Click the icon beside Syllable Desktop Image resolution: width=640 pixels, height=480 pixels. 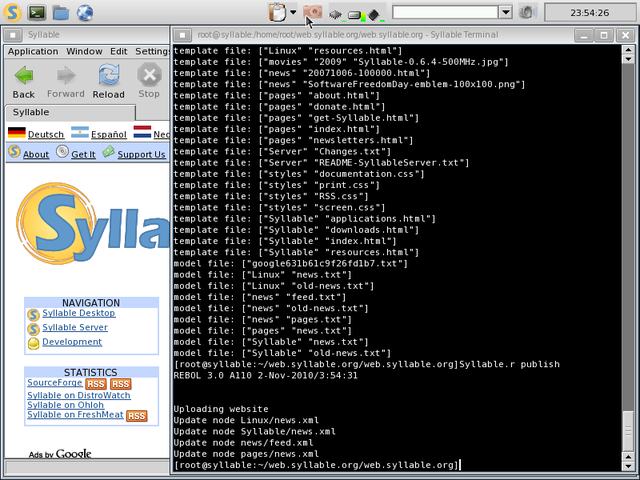33,315
